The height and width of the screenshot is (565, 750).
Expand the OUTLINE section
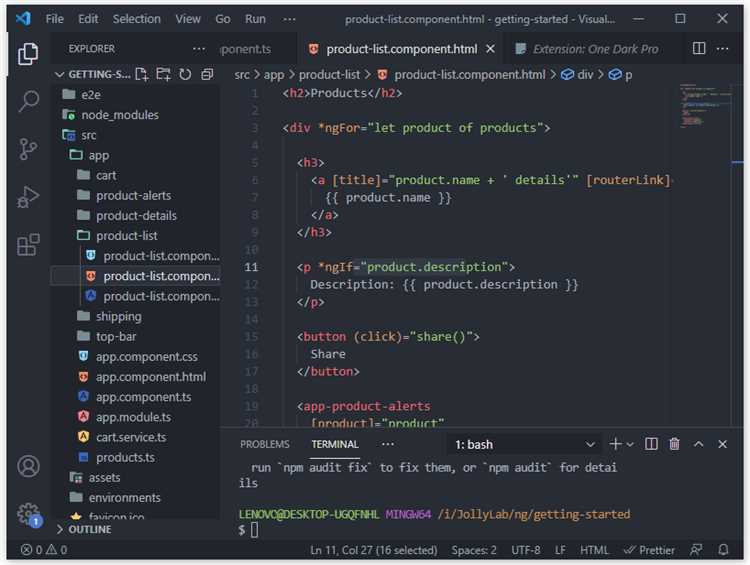pos(90,529)
